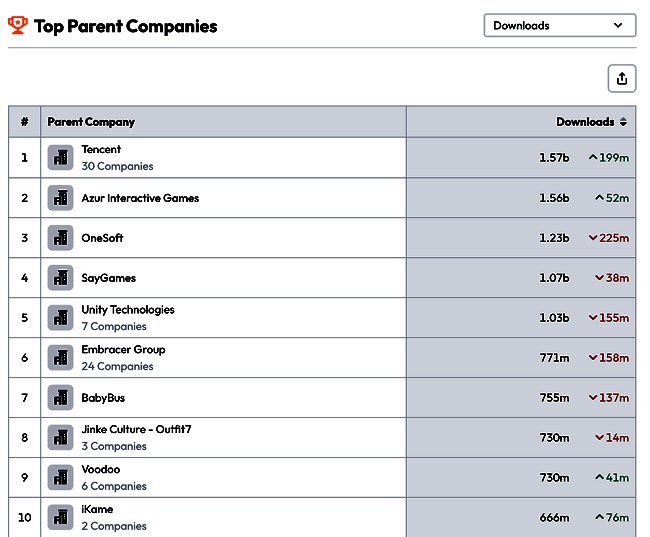Open the Jinke Culture - Outfit7 link
The image size is (650, 537).
pos(136,430)
